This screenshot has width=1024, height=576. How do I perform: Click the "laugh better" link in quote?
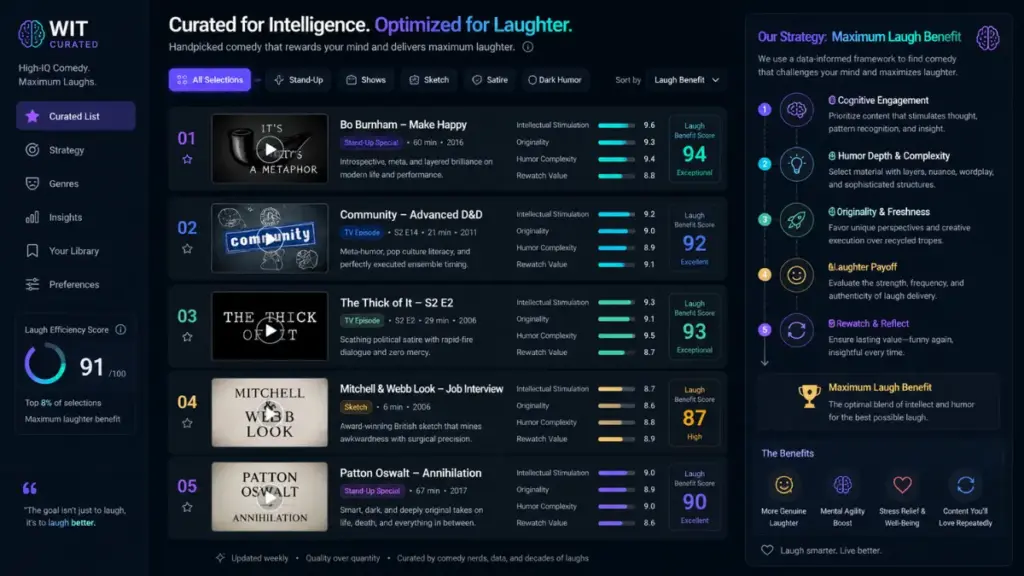pyautogui.click(x=71, y=522)
